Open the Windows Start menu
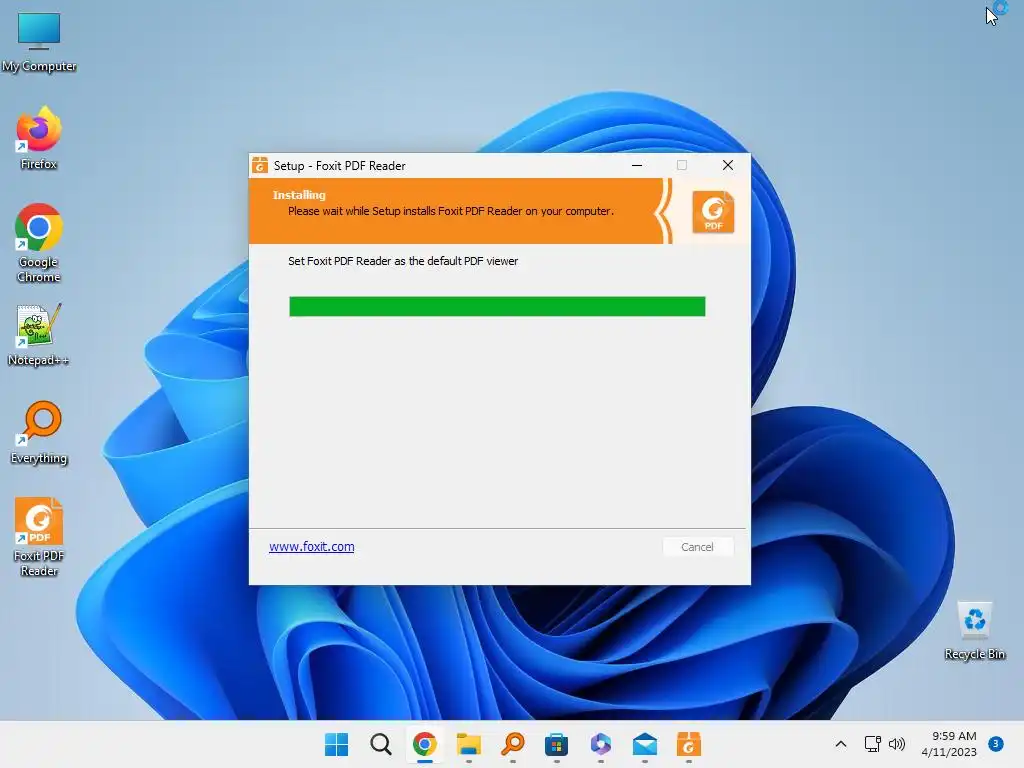Image resolution: width=1024 pixels, height=768 pixels. click(336, 744)
